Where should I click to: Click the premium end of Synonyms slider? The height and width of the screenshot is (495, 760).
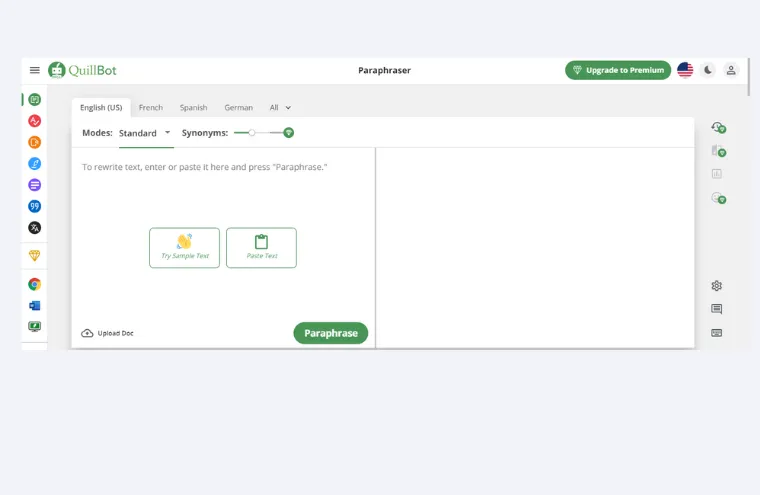(288, 132)
